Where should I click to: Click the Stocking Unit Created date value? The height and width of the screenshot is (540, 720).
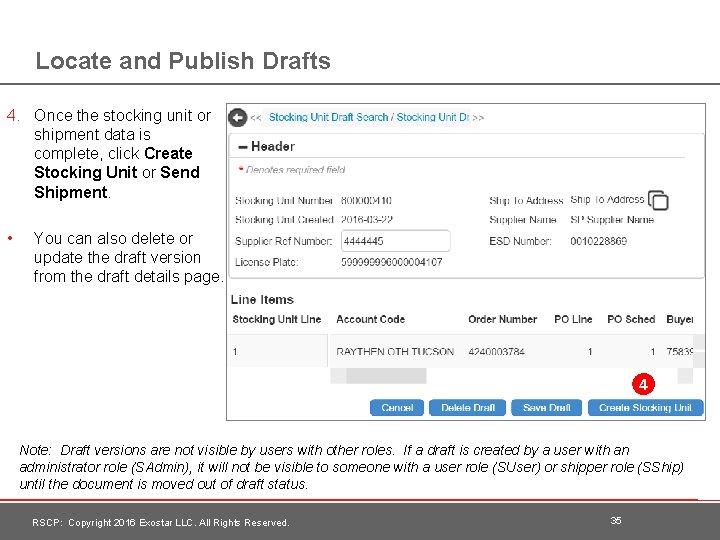point(366,220)
